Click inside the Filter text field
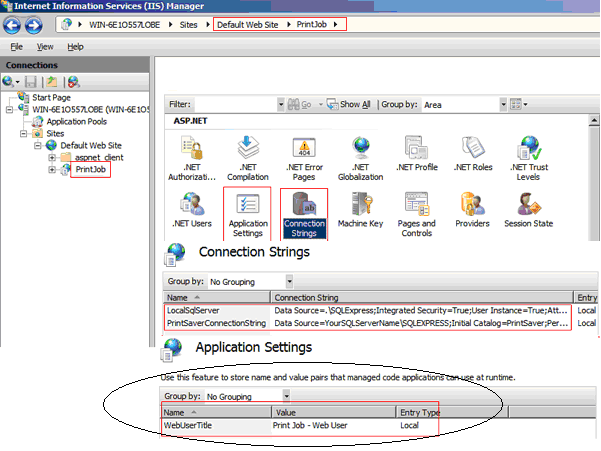The height and width of the screenshot is (451, 601). click(235, 104)
